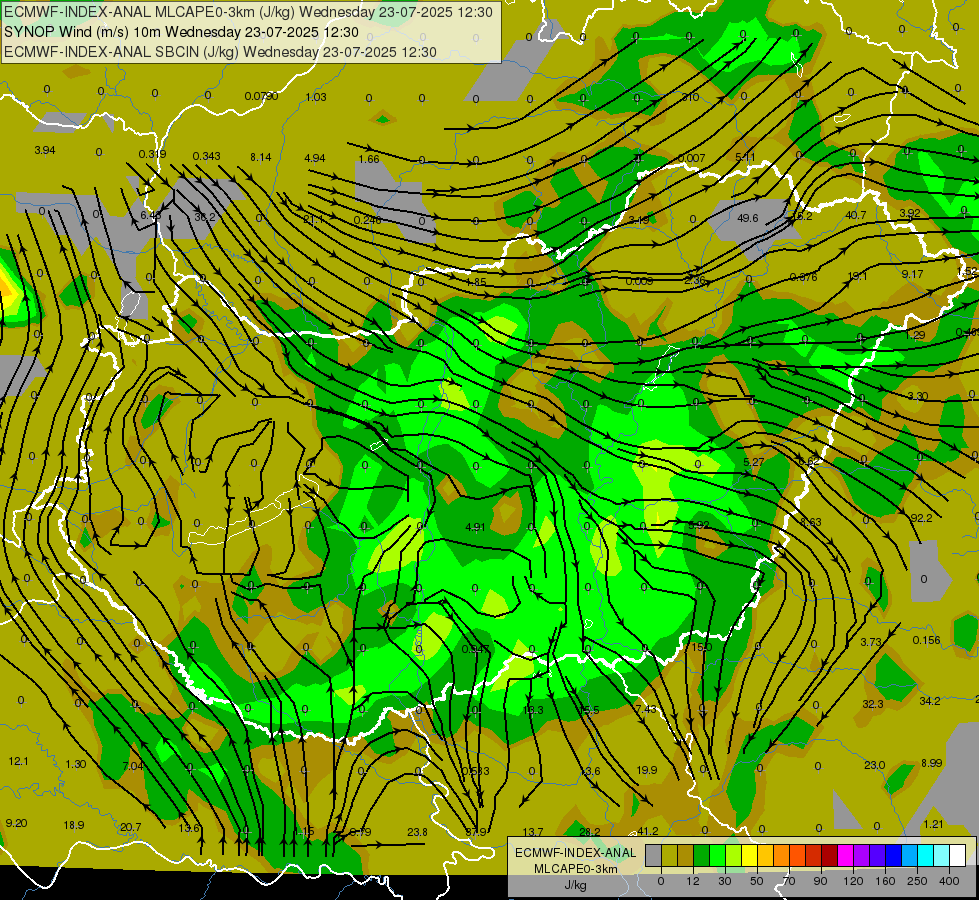Click the map value '21.1'
This screenshot has width=979, height=900.
tap(313, 219)
